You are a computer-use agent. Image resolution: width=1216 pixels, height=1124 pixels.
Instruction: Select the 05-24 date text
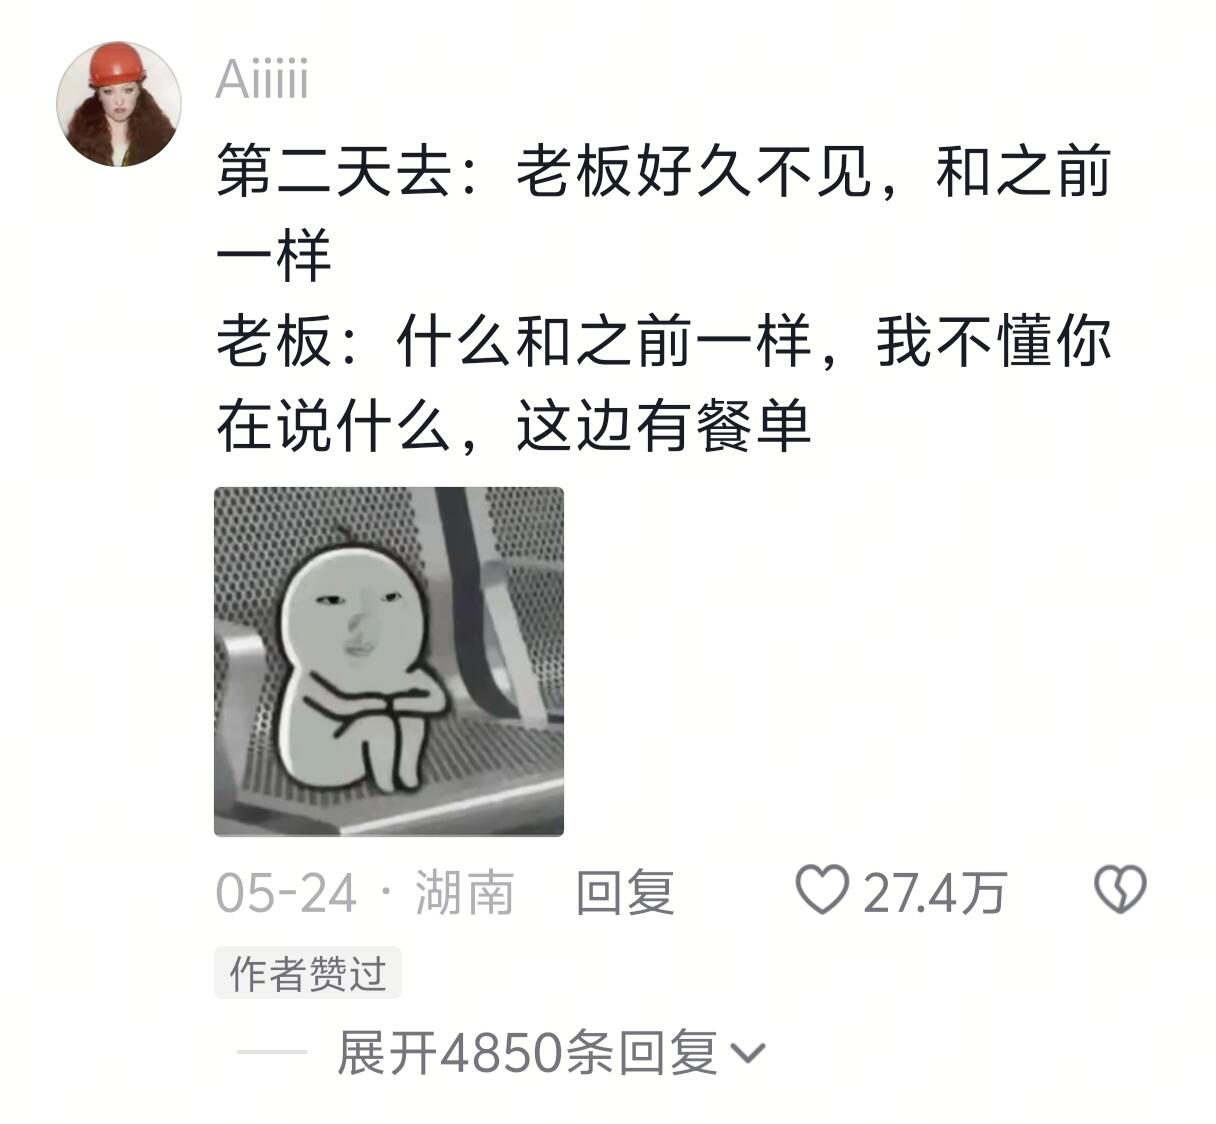pos(286,892)
